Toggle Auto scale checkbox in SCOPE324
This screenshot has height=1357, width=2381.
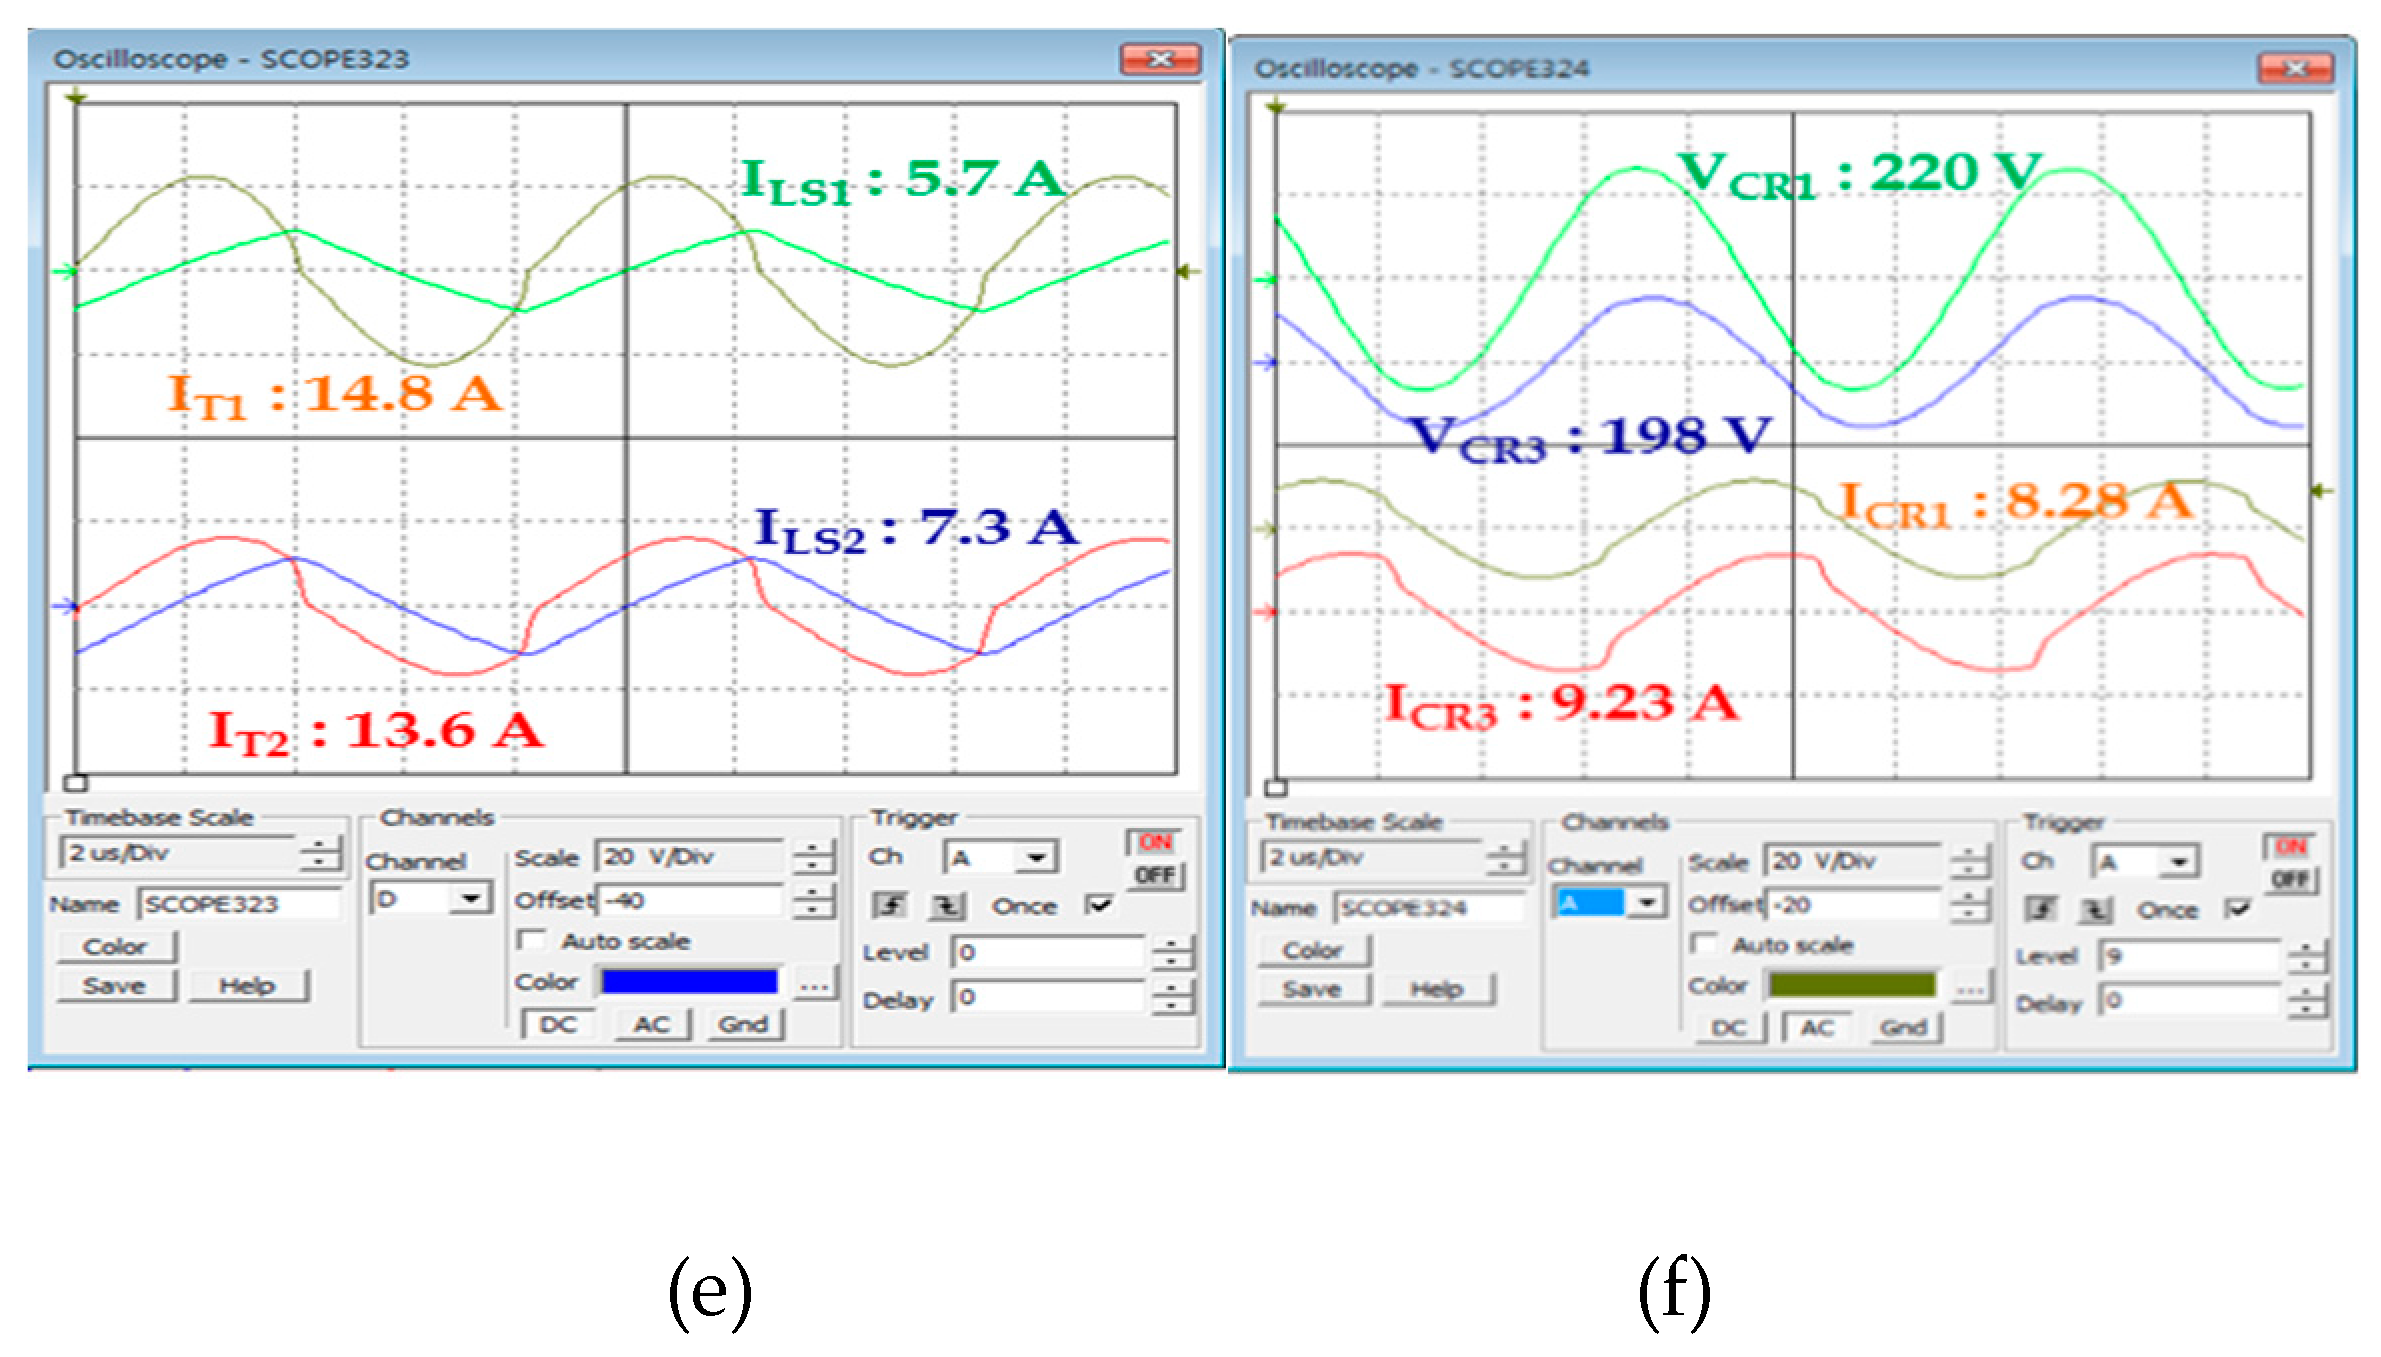(1703, 944)
